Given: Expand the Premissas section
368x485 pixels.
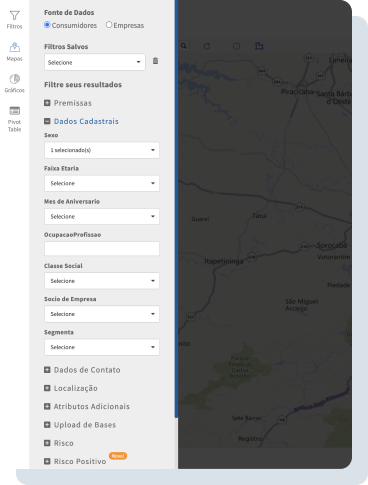Looking at the screenshot, I should [x=68, y=103].
